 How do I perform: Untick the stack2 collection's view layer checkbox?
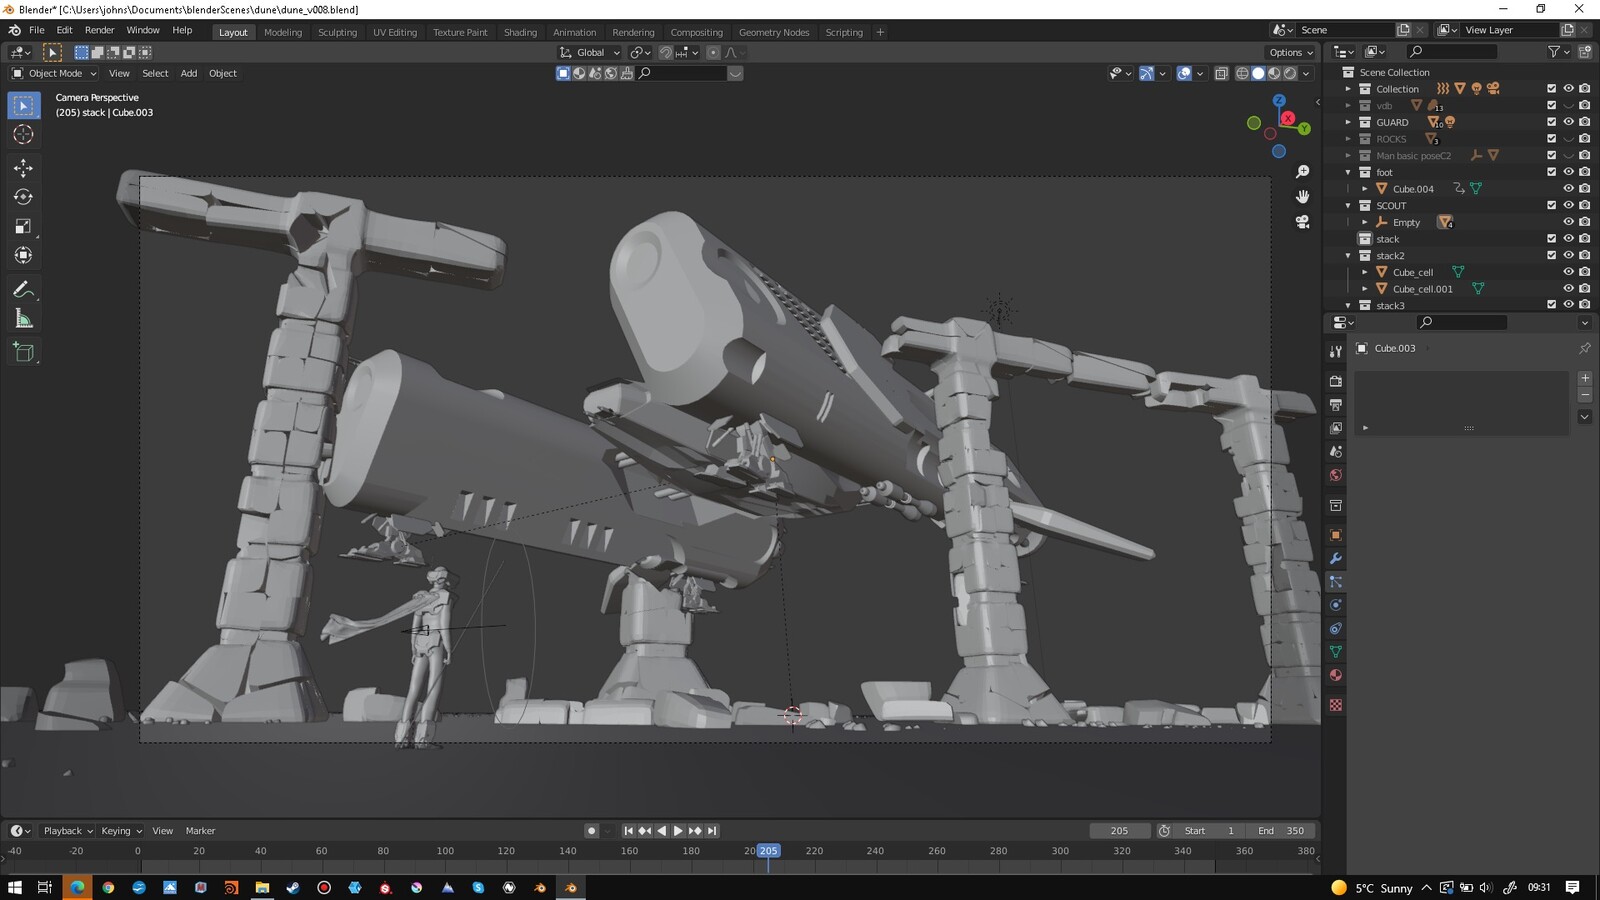click(x=1552, y=255)
